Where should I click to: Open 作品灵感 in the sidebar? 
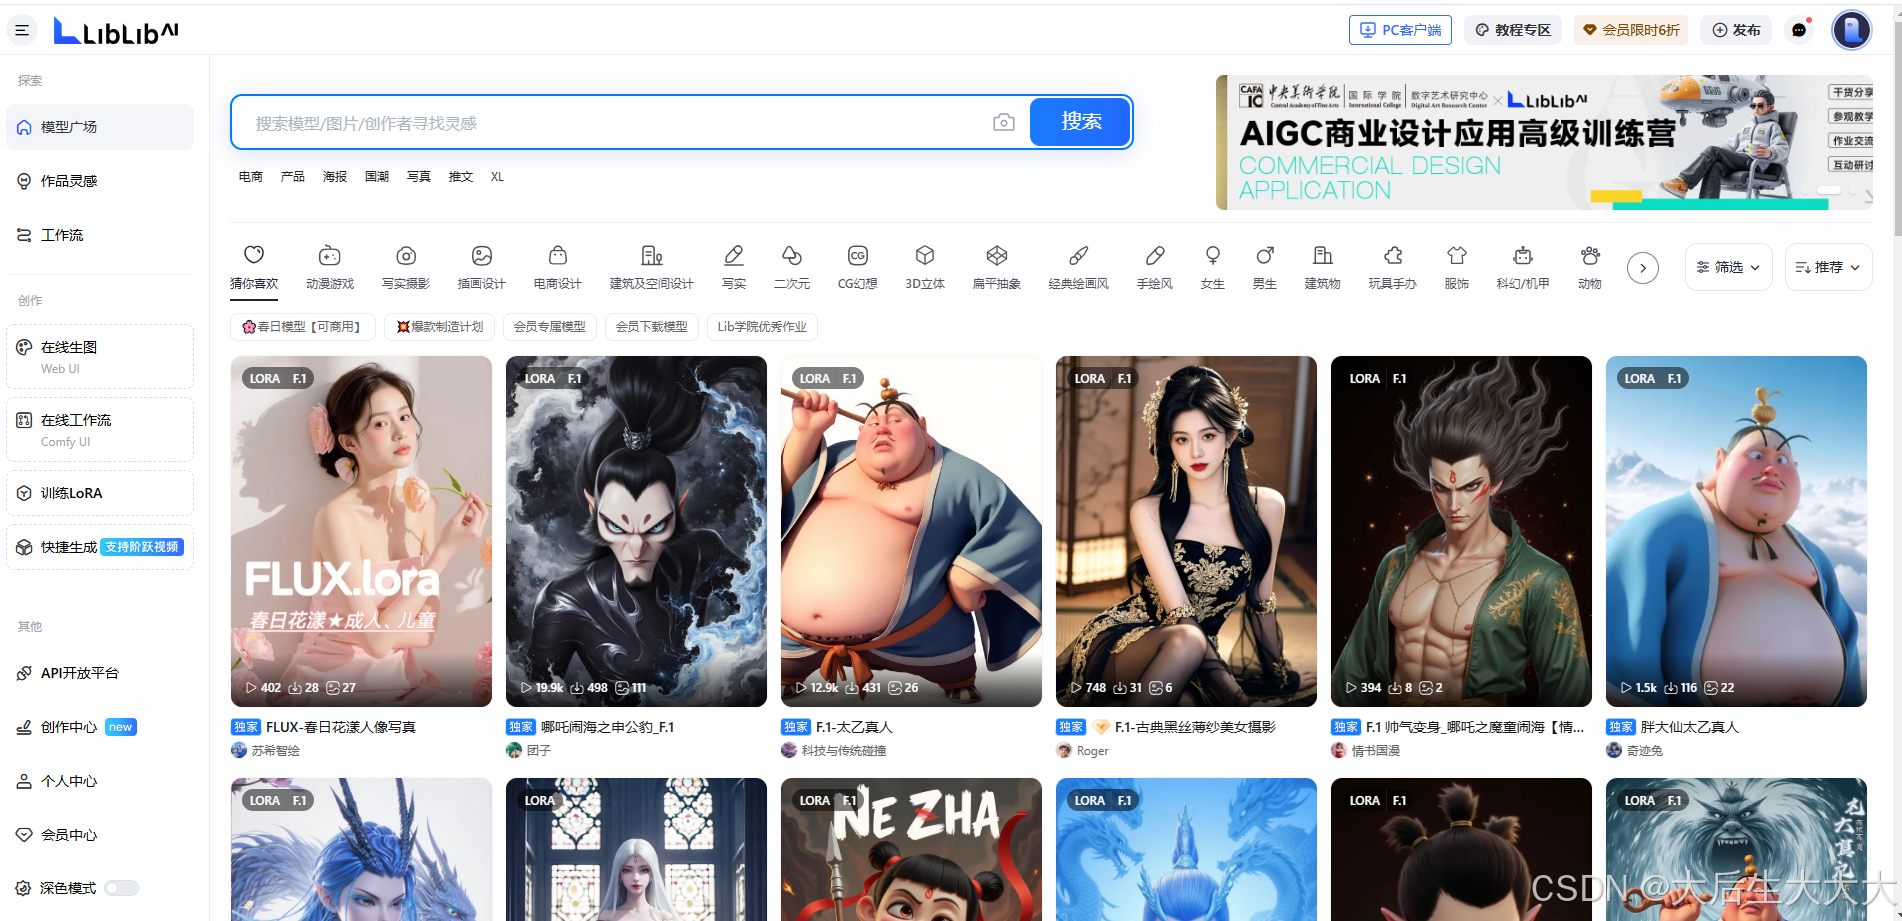click(100, 181)
